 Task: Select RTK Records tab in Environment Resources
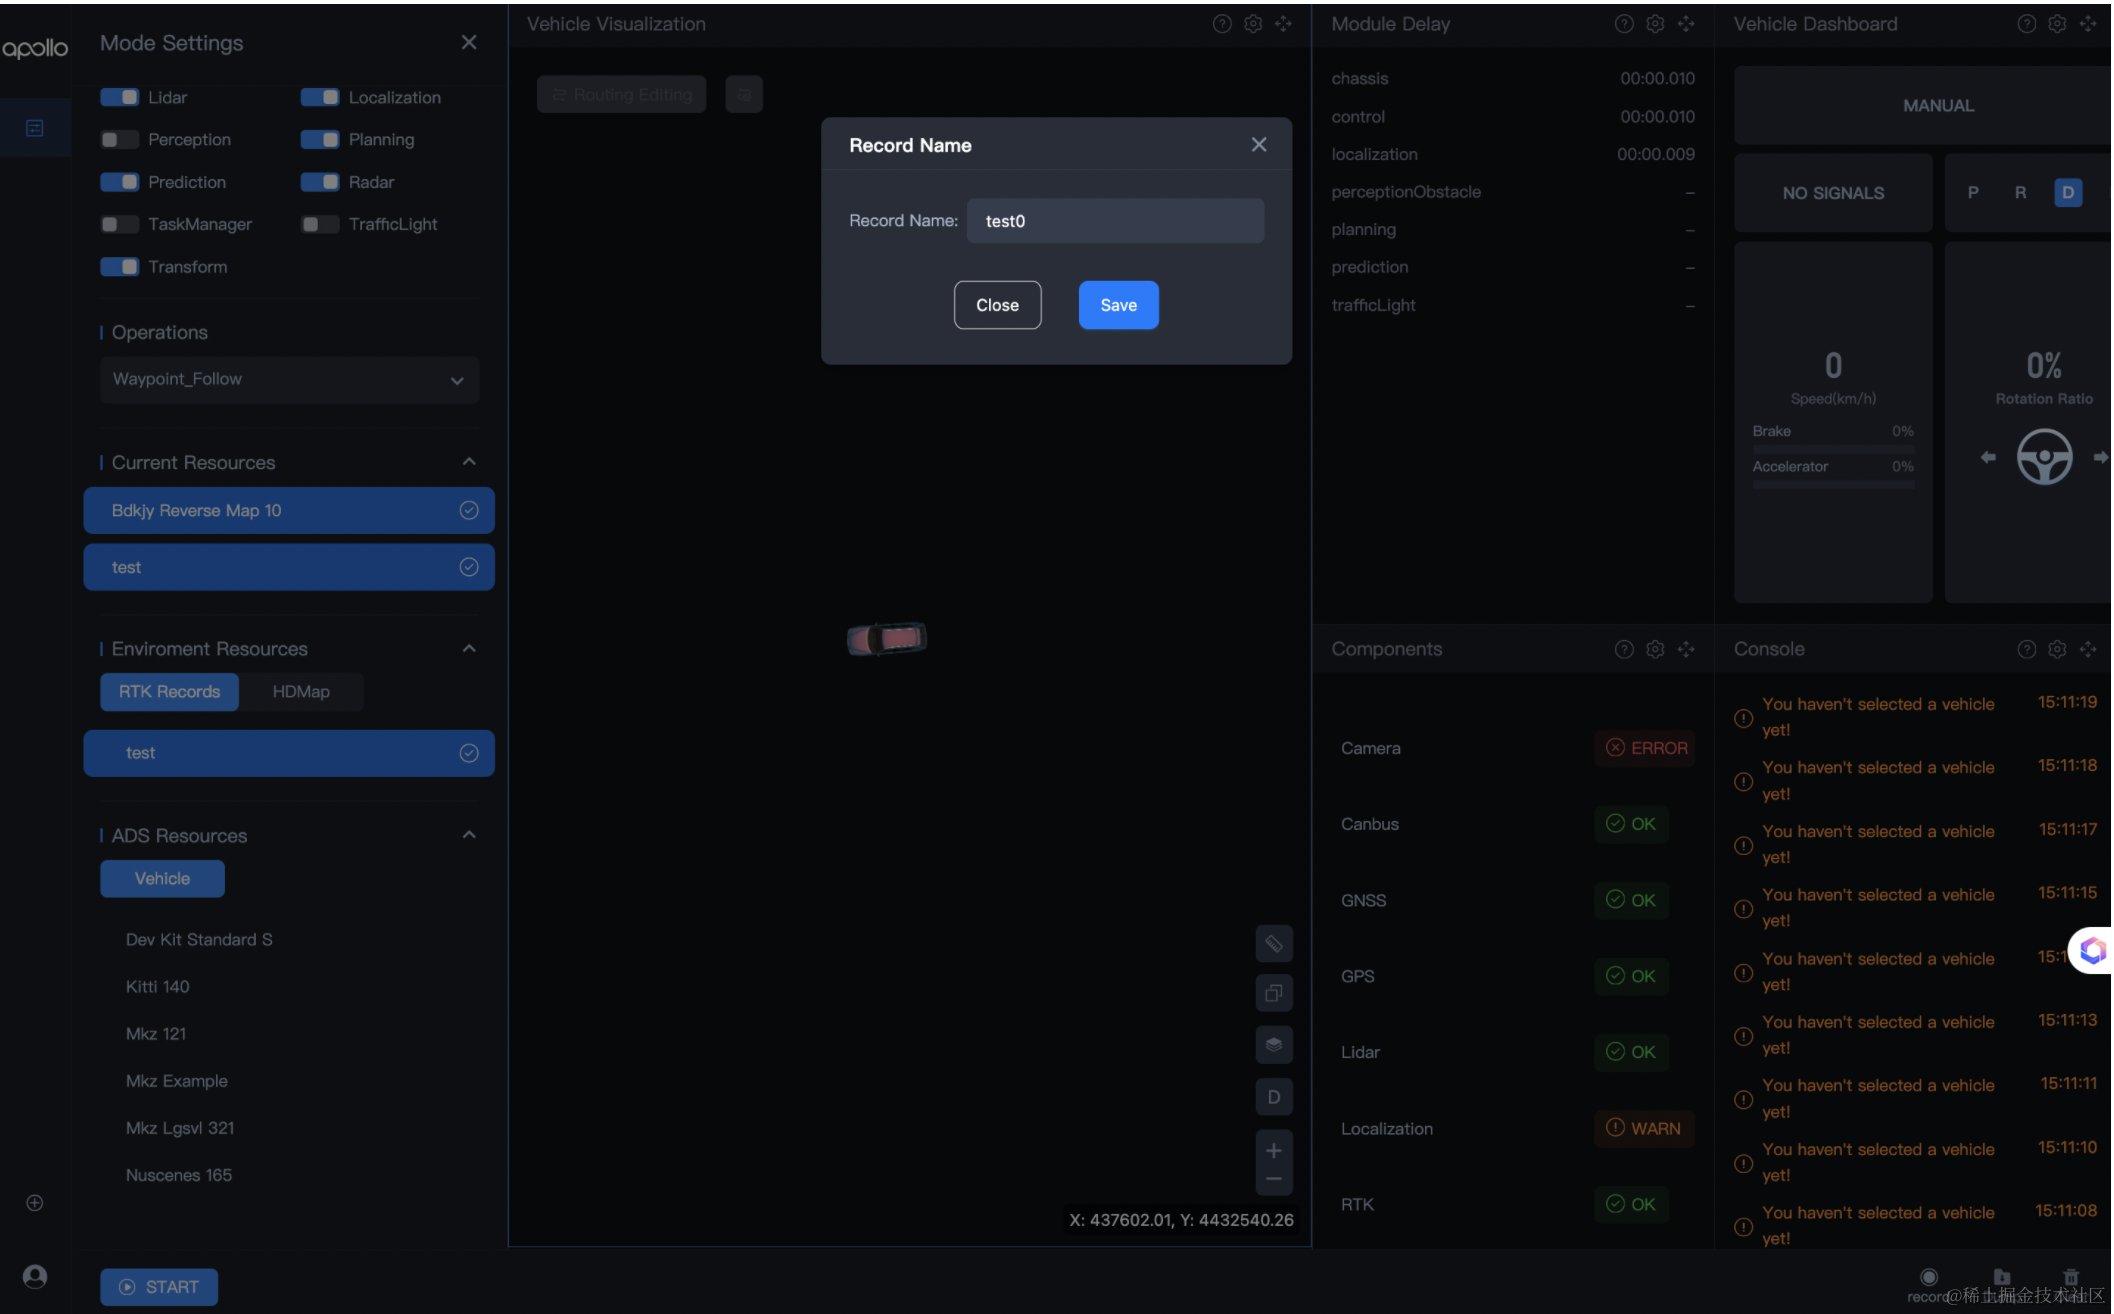(x=169, y=693)
